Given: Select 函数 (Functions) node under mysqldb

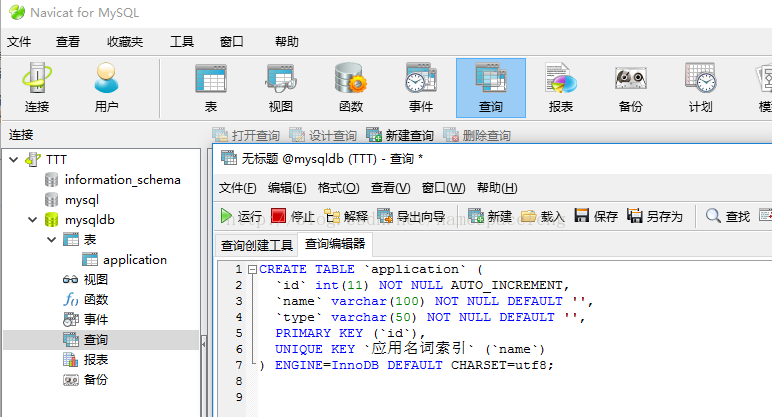Looking at the screenshot, I should tap(96, 299).
